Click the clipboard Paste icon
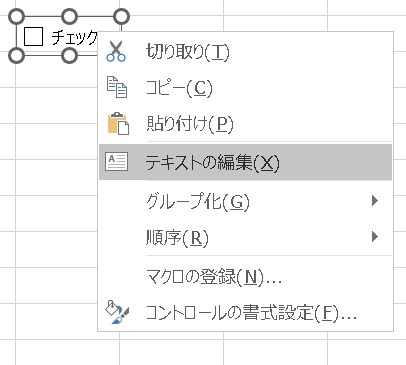The width and height of the screenshot is (406, 365). (118, 123)
